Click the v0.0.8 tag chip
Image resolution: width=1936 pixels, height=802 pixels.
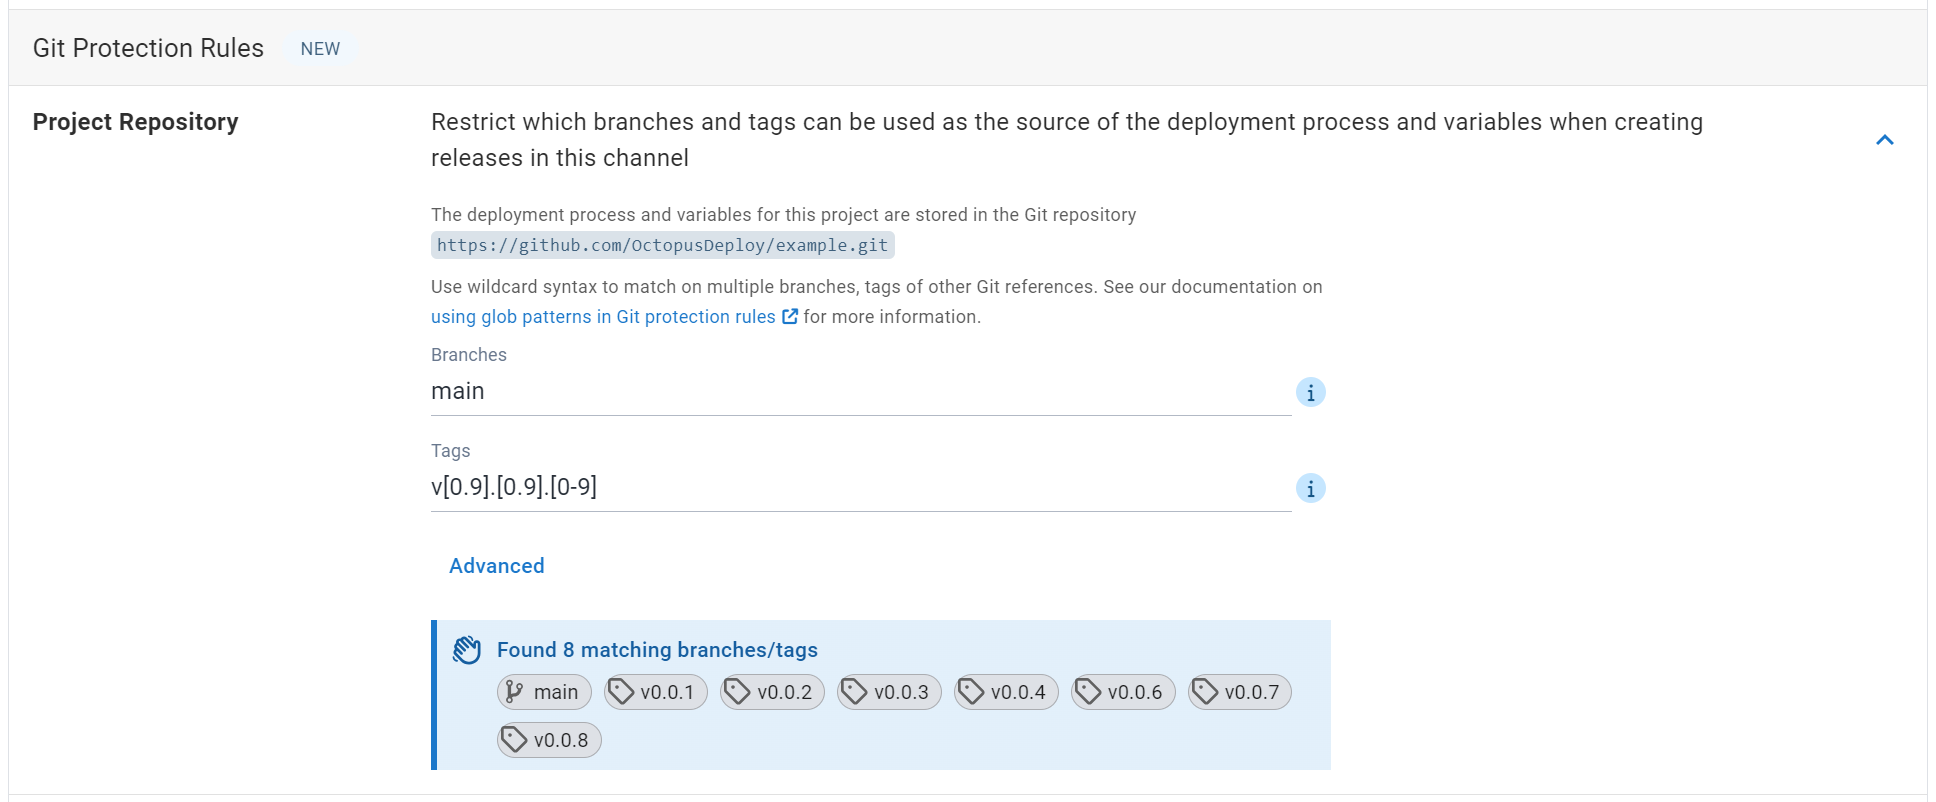pyautogui.click(x=549, y=740)
